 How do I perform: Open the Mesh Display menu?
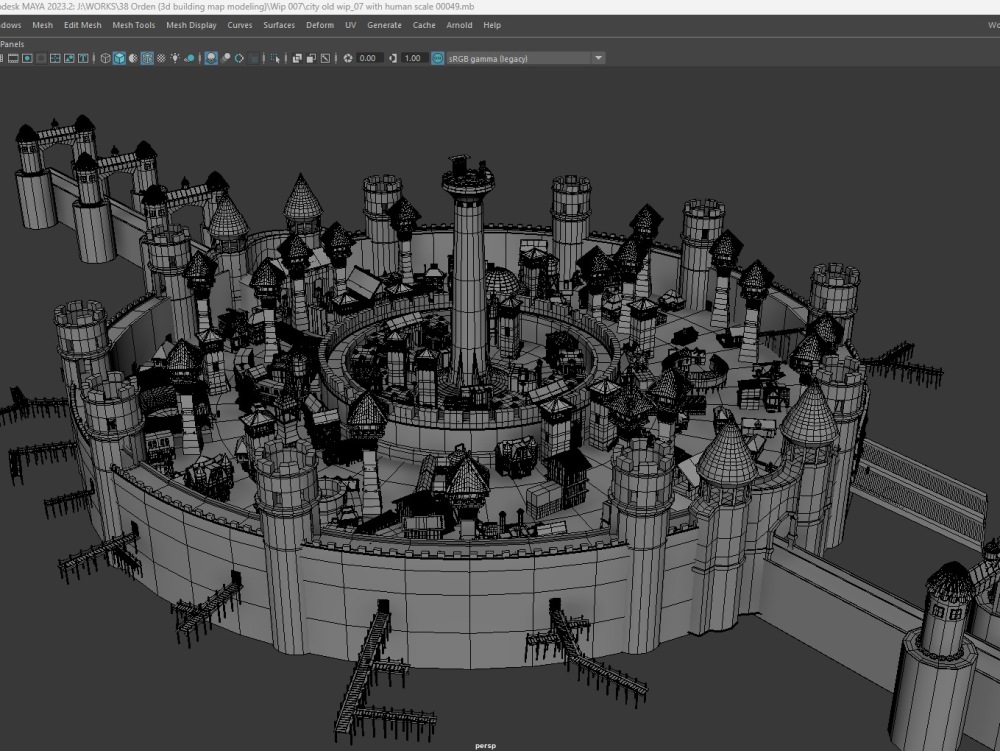coord(191,25)
